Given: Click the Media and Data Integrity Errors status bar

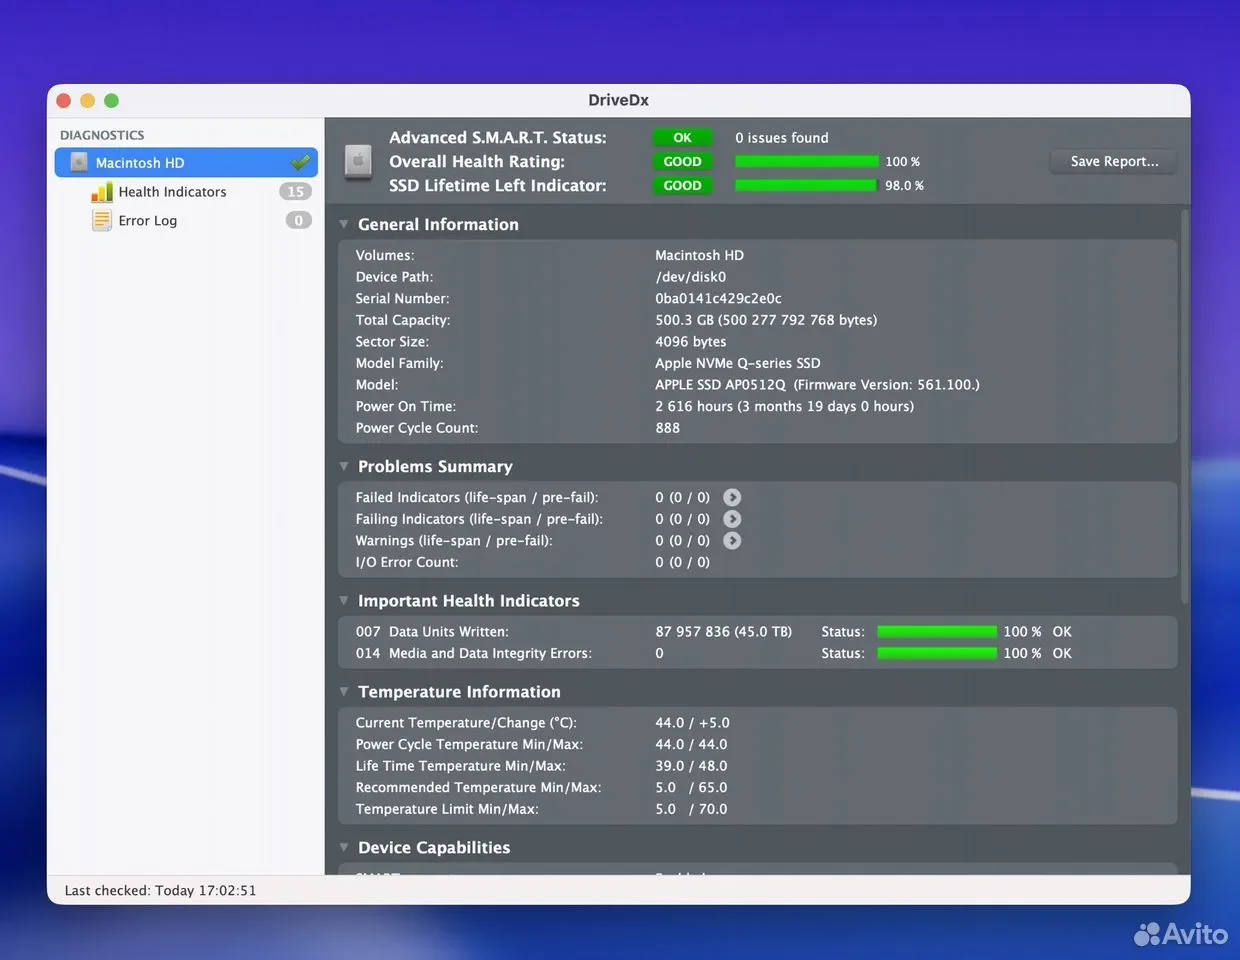Looking at the screenshot, I should tap(937, 653).
